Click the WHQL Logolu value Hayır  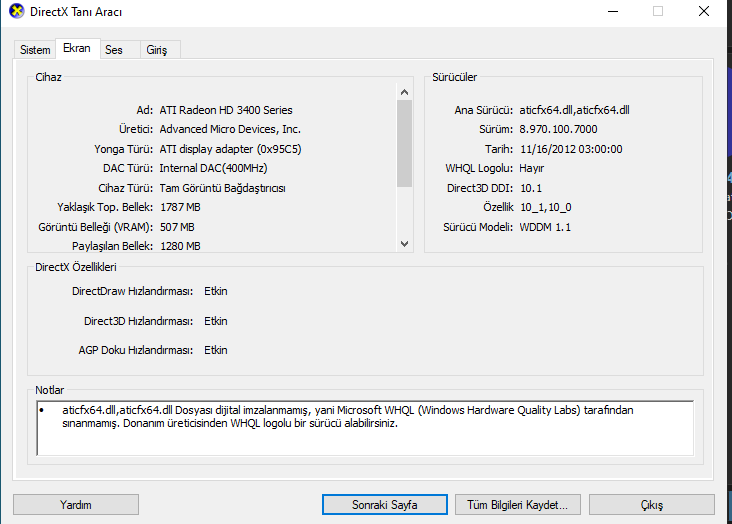[531, 168]
